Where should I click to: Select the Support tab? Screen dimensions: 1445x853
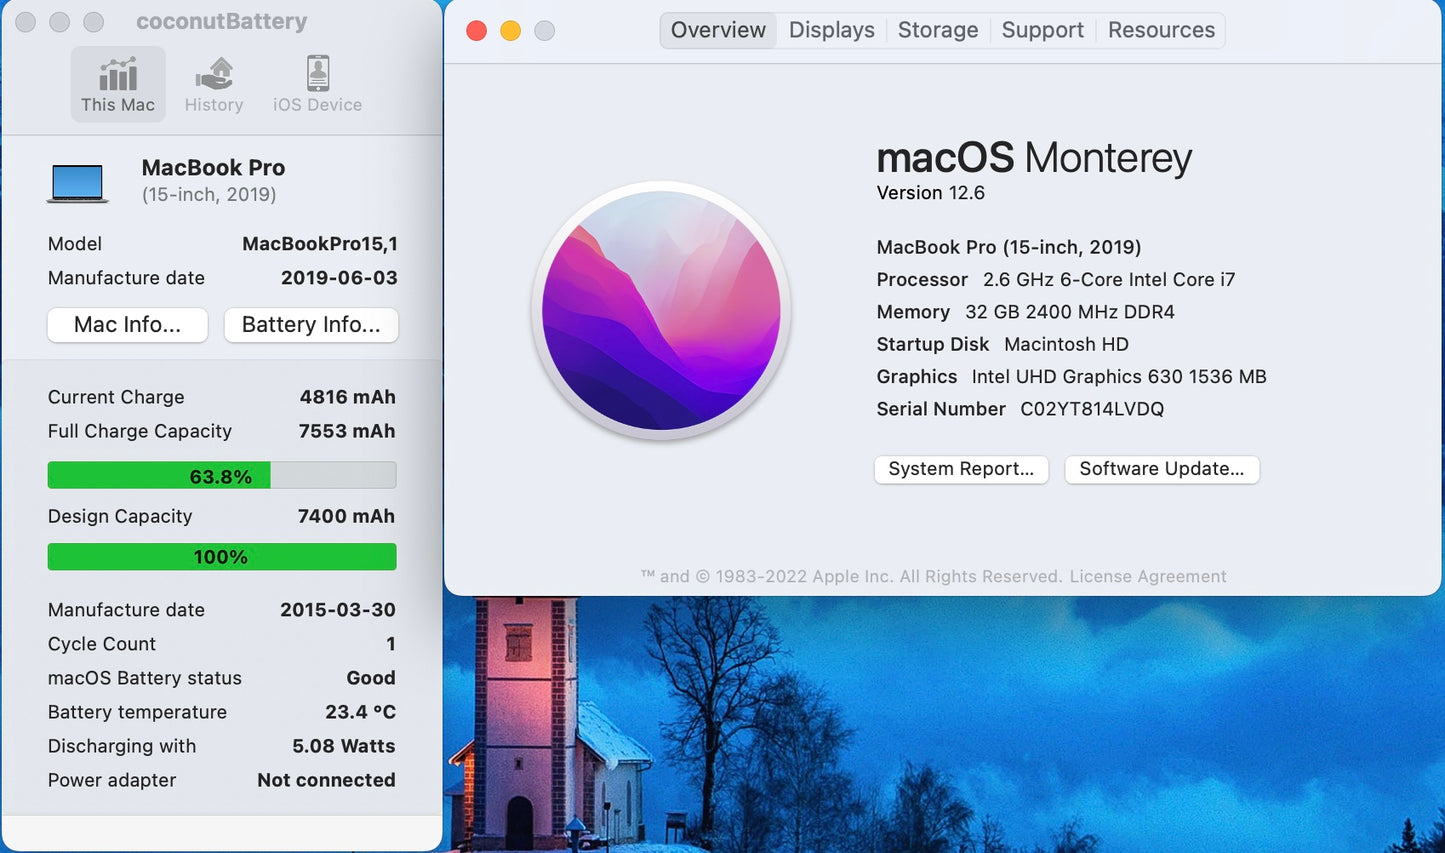[1042, 30]
